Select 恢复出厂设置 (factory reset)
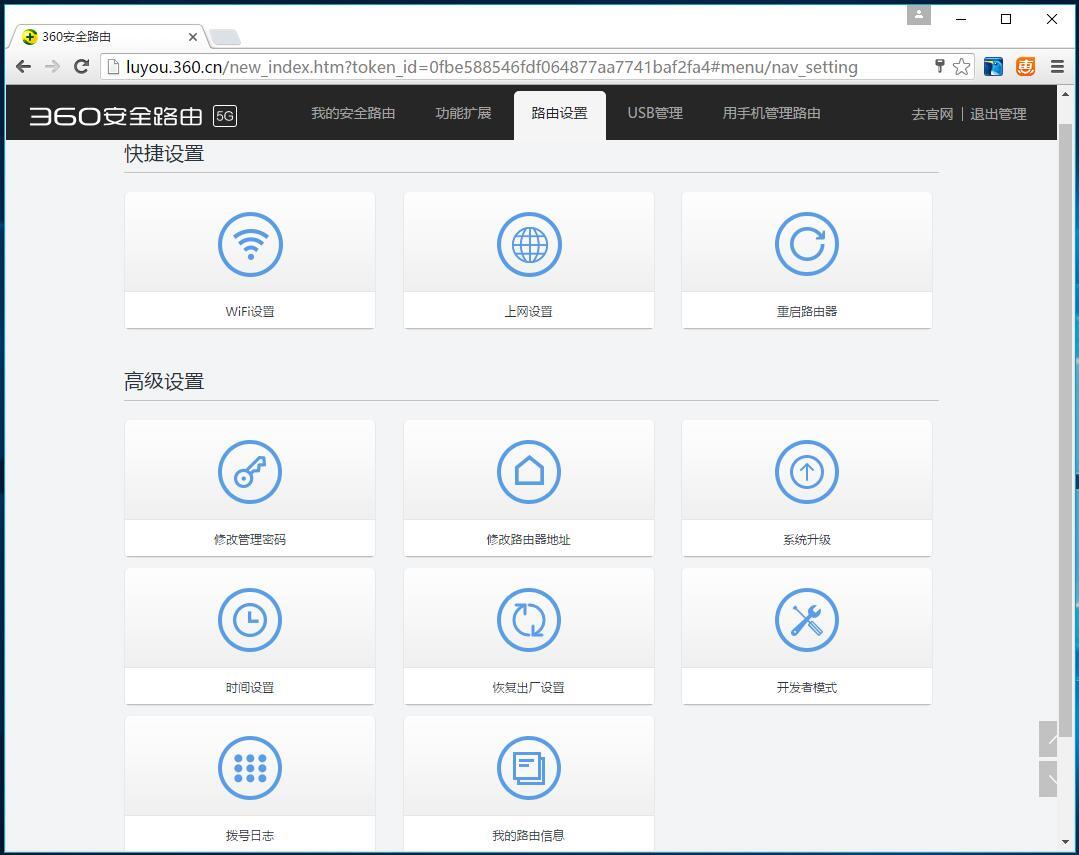The height and width of the screenshot is (855, 1079). (528, 635)
